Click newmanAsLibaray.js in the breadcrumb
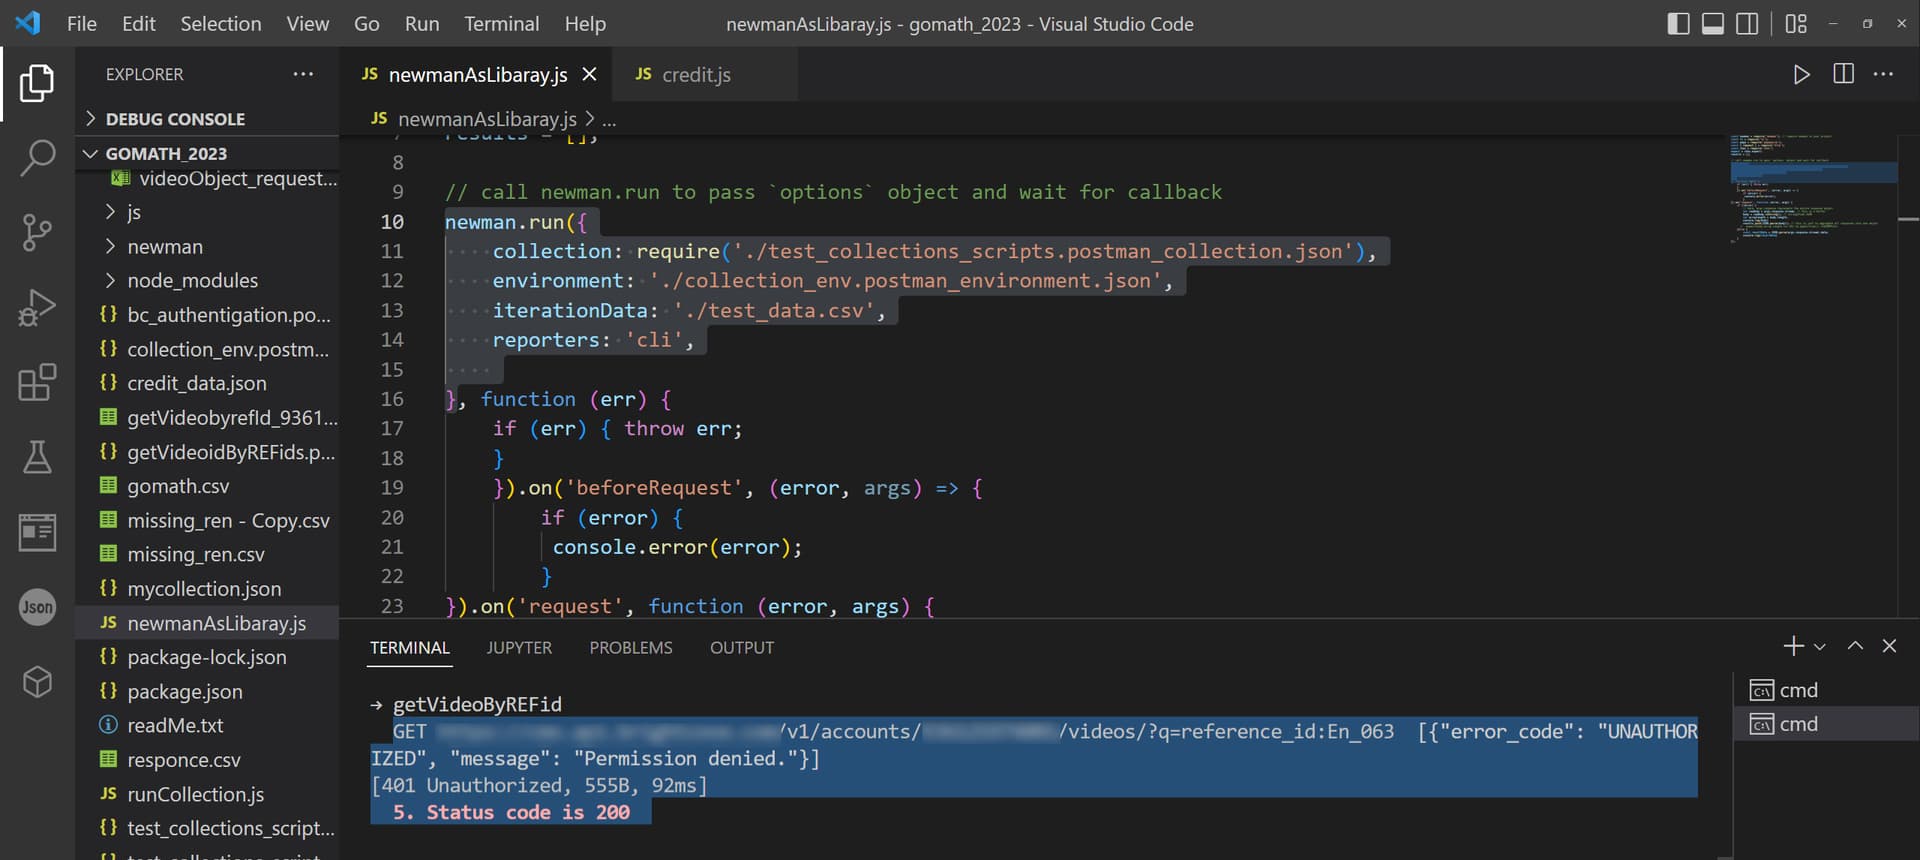The image size is (1920, 860). tap(487, 119)
